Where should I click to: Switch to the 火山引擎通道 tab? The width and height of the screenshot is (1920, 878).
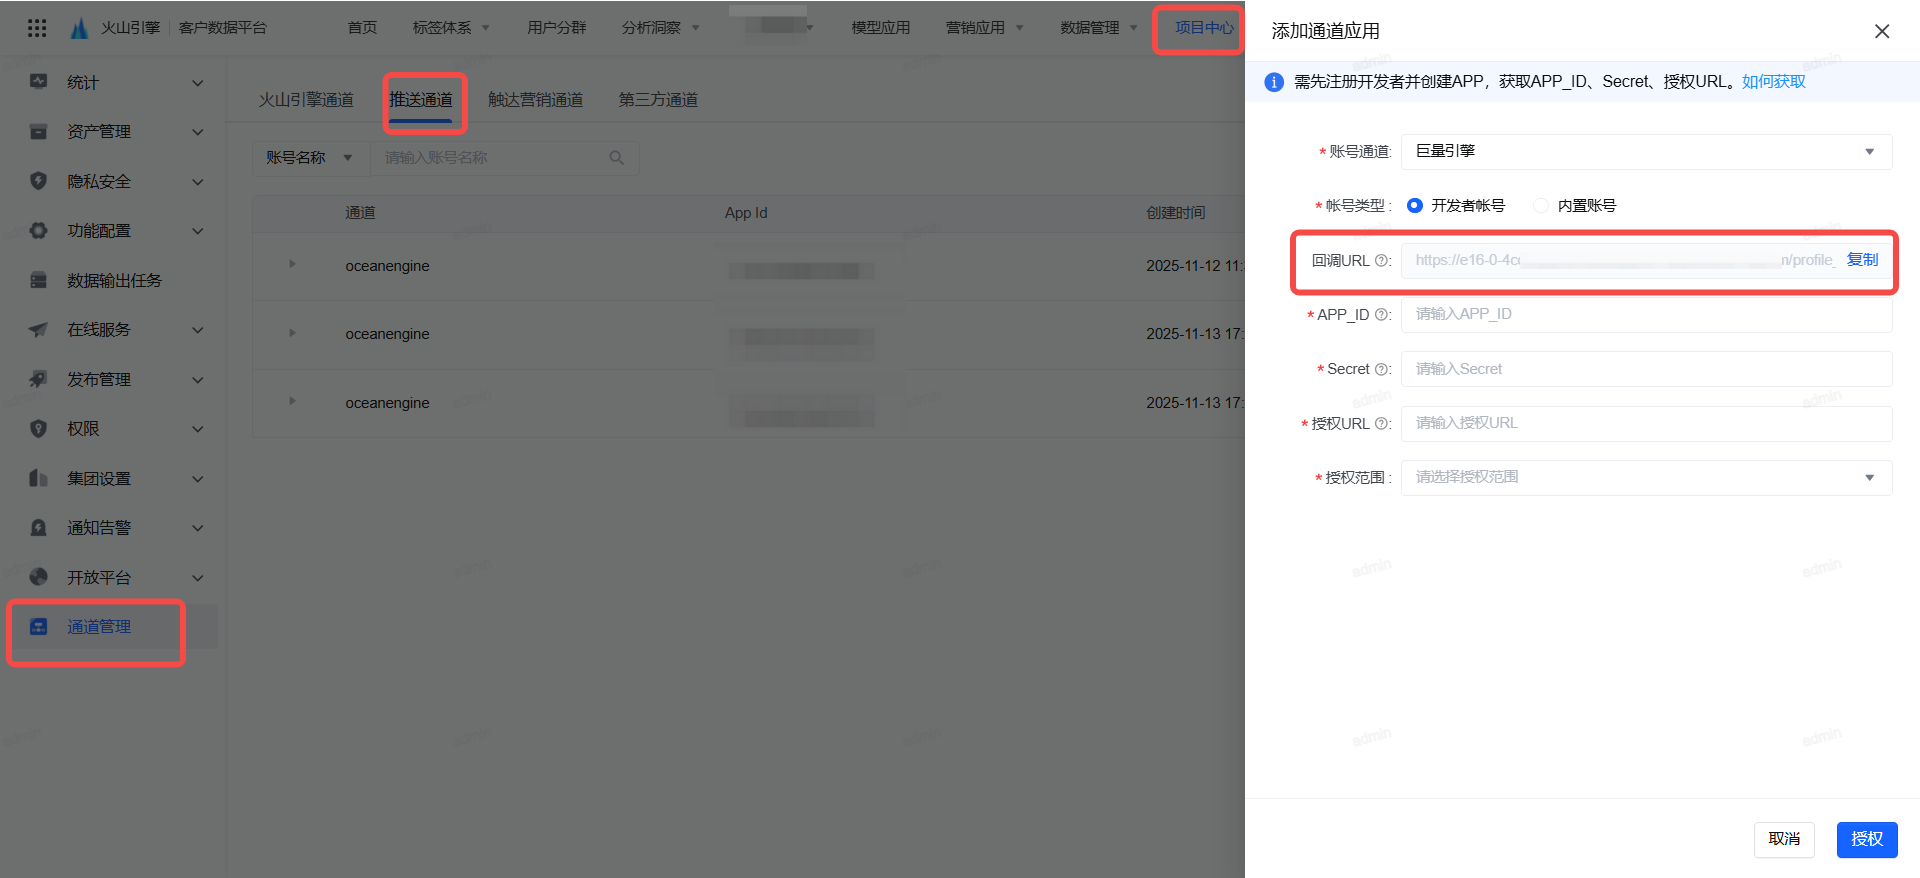click(306, 100)
